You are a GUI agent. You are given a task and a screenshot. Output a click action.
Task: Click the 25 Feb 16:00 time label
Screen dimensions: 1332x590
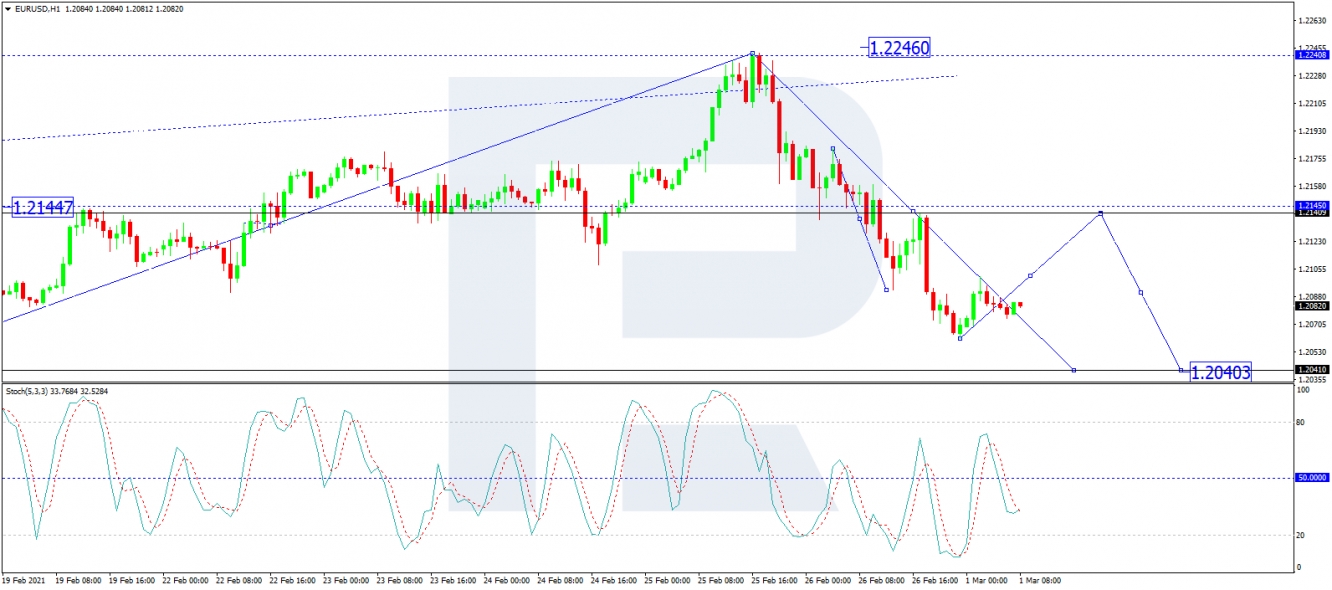(772, 579)
